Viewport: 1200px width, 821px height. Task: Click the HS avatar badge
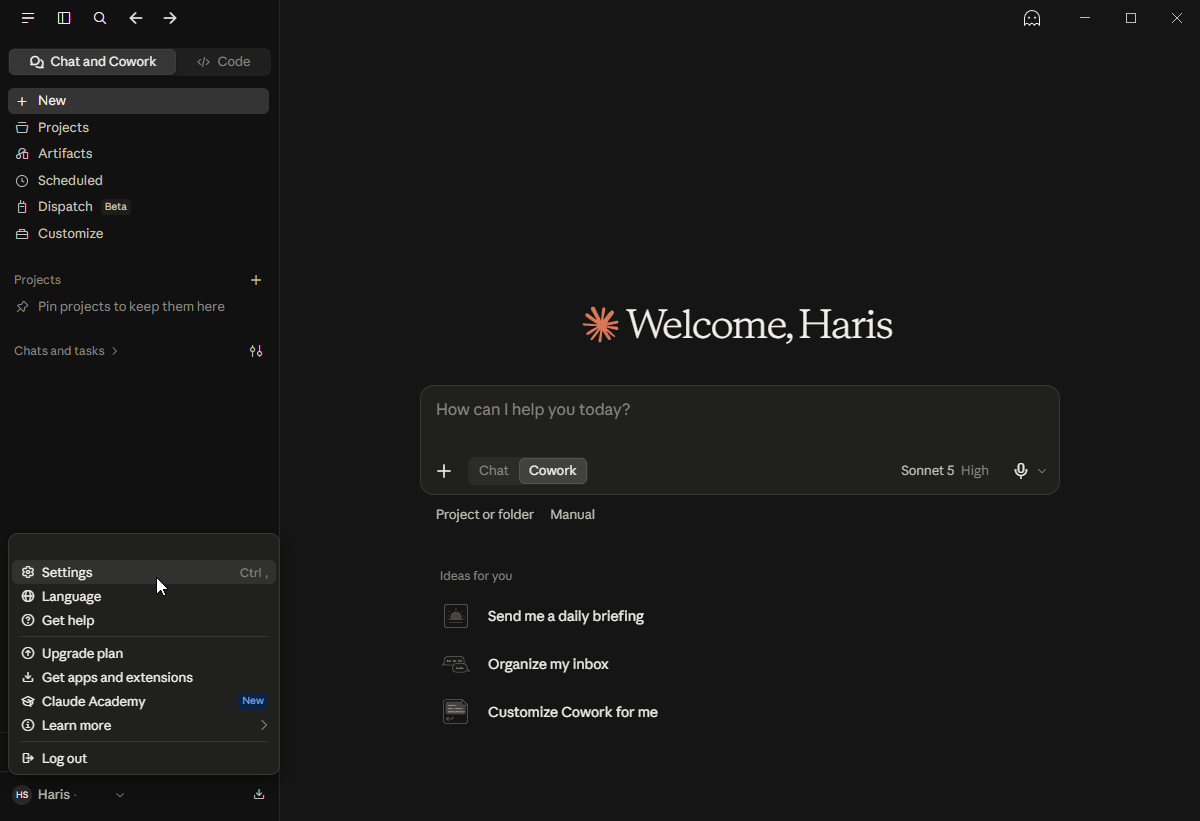[x=22, y=795]
